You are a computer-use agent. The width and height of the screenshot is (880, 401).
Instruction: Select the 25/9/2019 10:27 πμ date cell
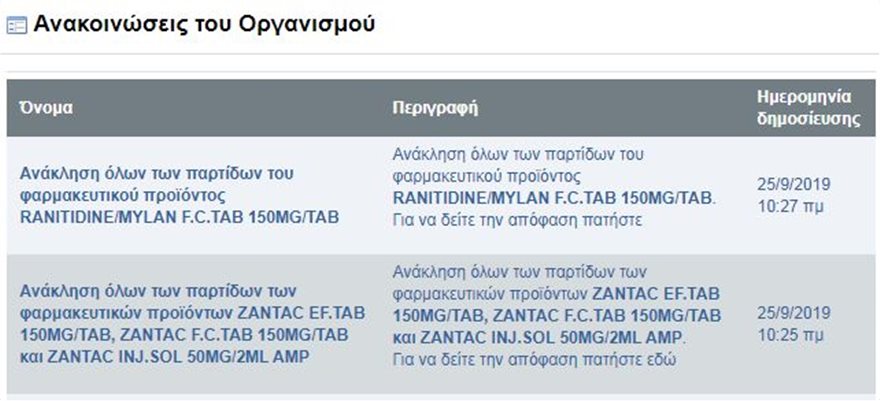pyautogui.click(x=793, y=196)
